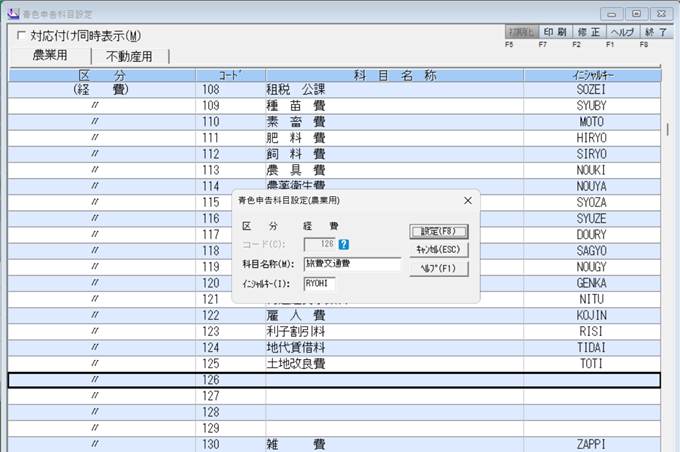Select the 地代賃借料 row

click(334, 347)
